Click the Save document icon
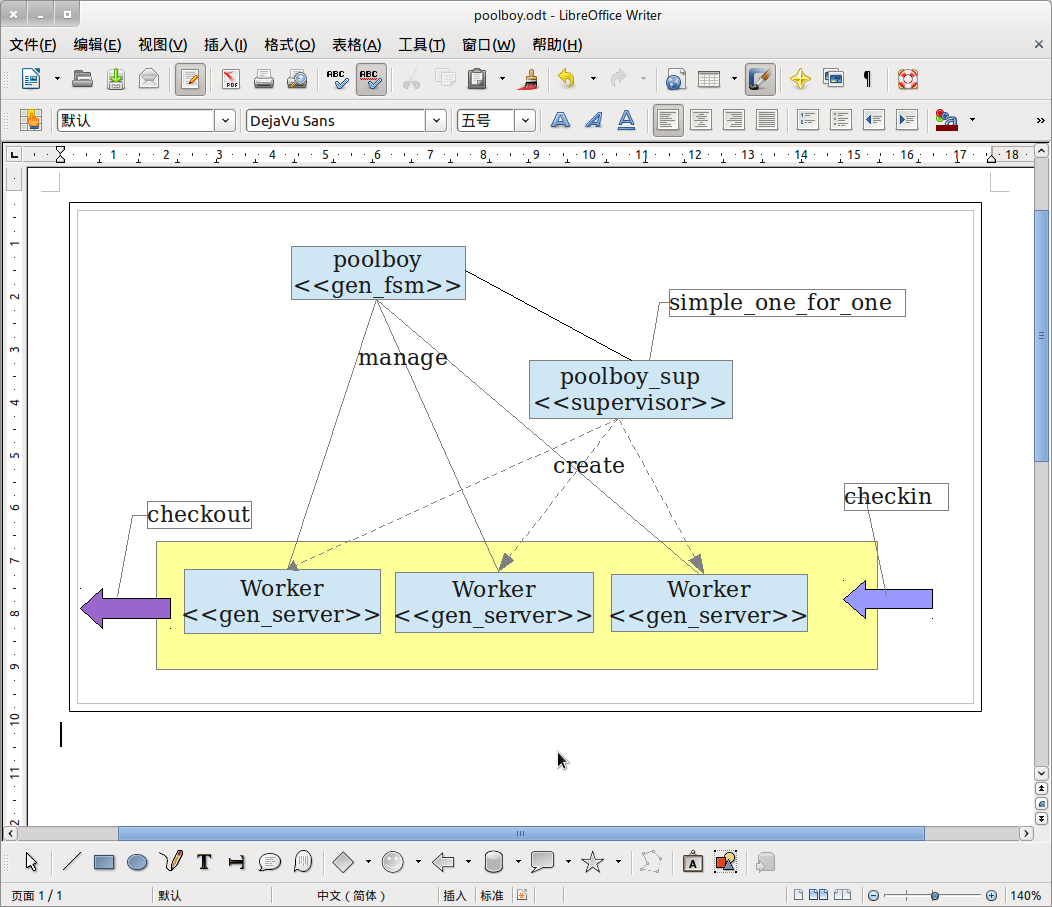Screen dimensions: 1052x907 point(116,79)
